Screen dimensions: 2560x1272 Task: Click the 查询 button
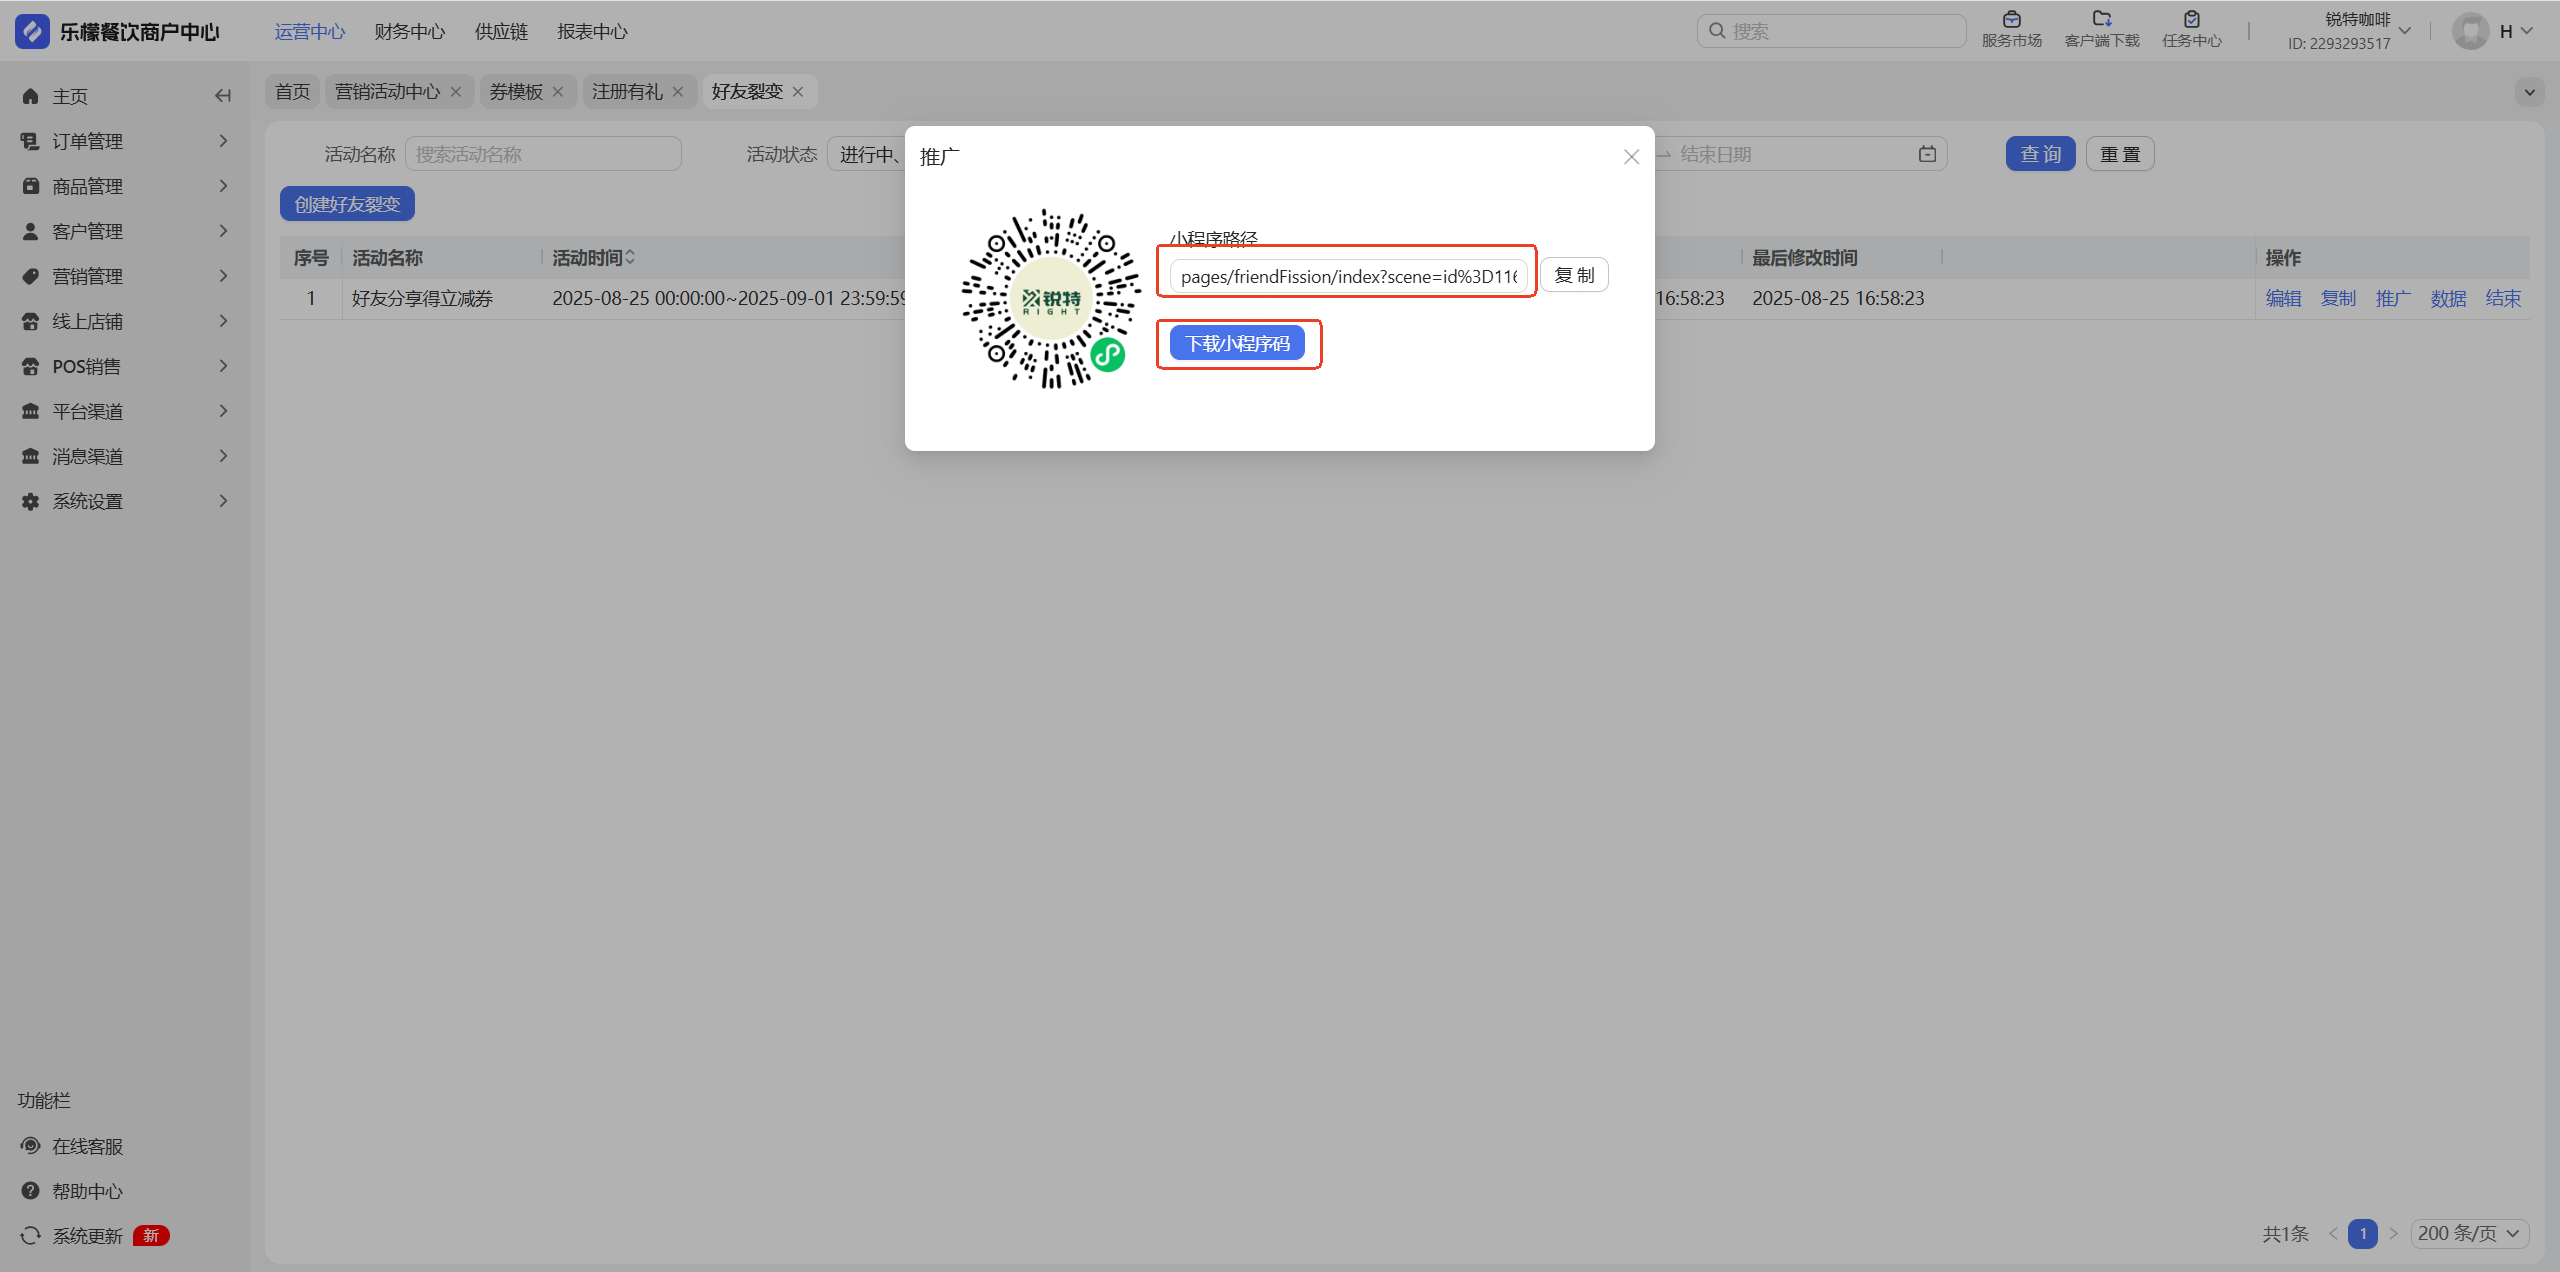tap(2040, 154)
